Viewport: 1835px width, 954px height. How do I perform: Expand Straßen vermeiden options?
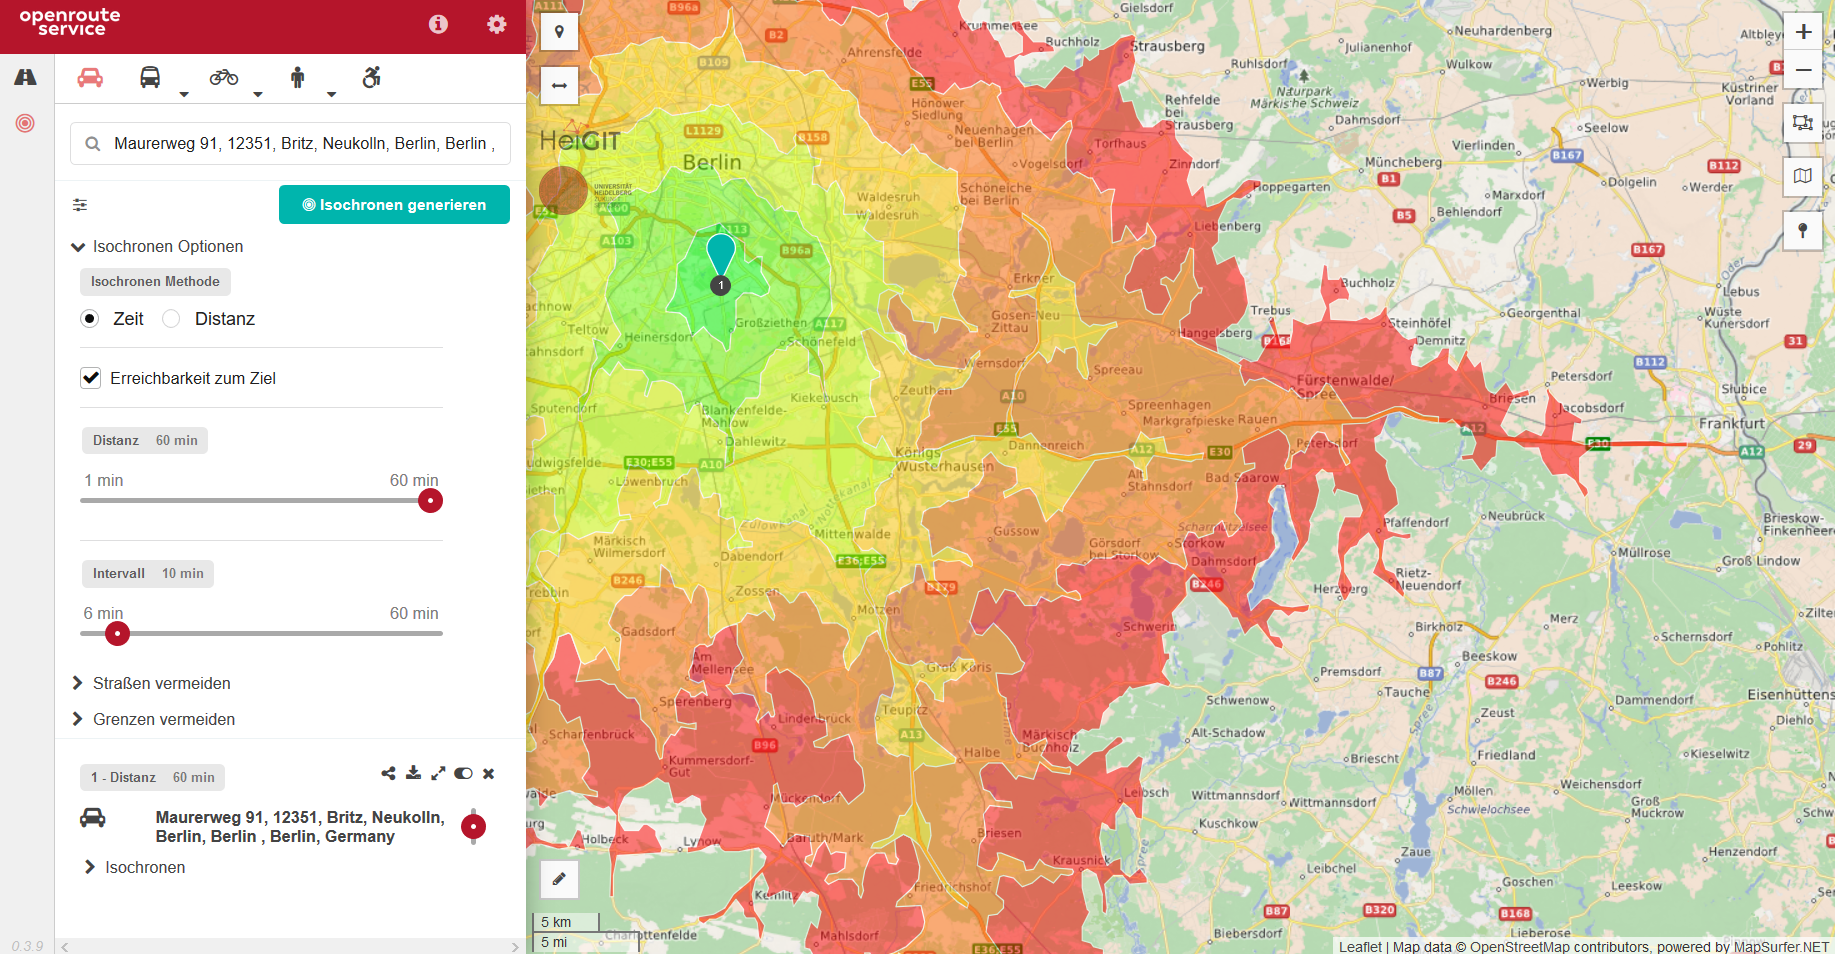coord(78,683)
